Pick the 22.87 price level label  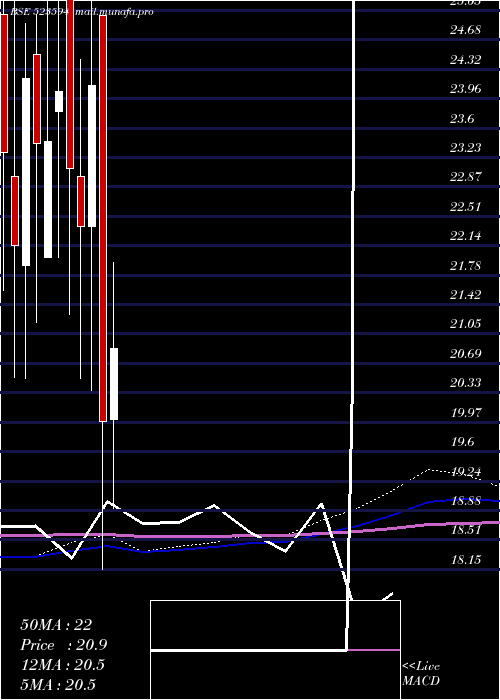click(465, 177)
